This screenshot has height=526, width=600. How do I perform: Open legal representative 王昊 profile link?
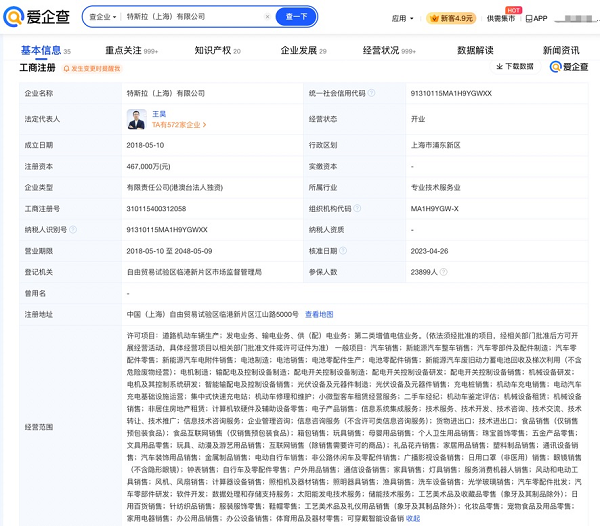159,114
